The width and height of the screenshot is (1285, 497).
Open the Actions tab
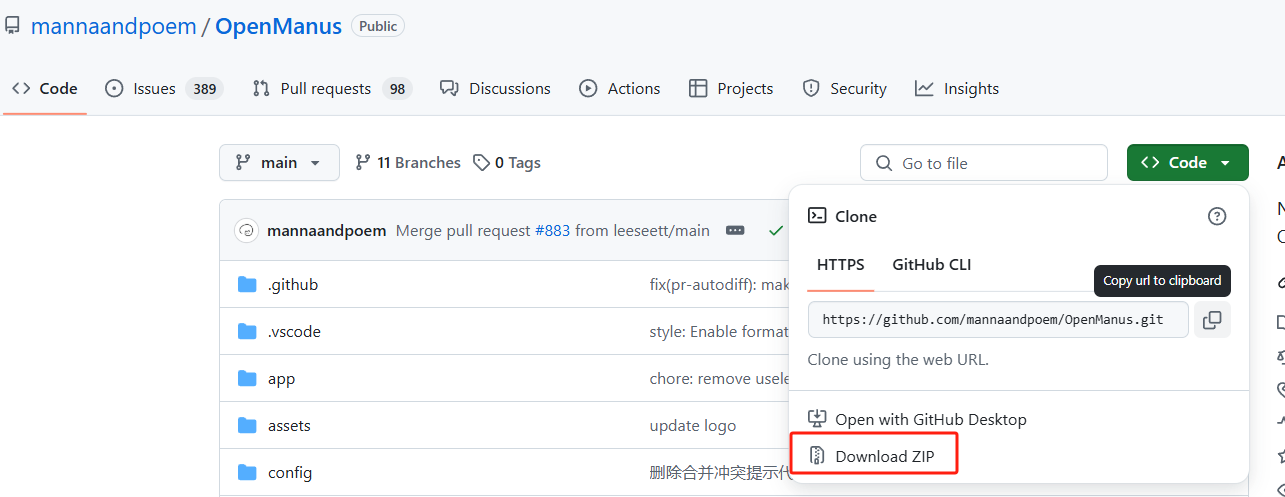click(620, 88)
